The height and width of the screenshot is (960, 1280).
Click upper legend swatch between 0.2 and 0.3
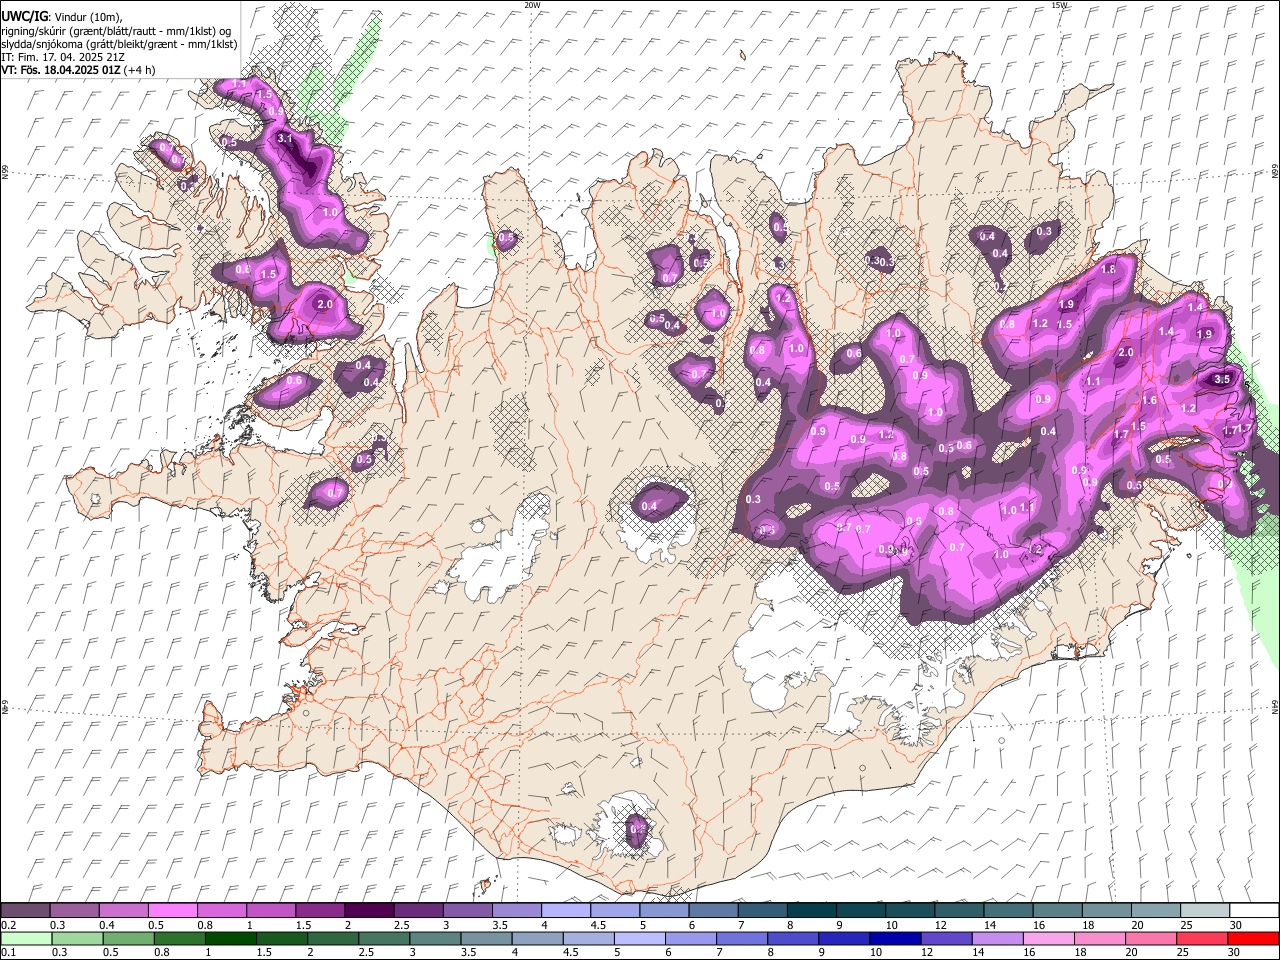pyautogui.click(x=25, y=911)
